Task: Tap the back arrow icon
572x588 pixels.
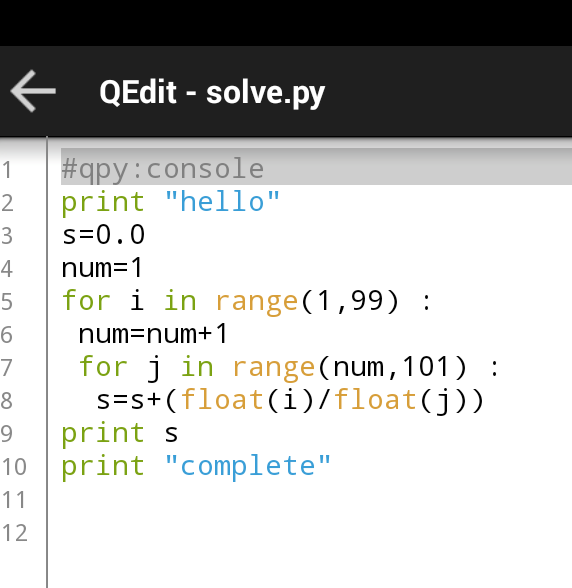Action: [33, 91]
